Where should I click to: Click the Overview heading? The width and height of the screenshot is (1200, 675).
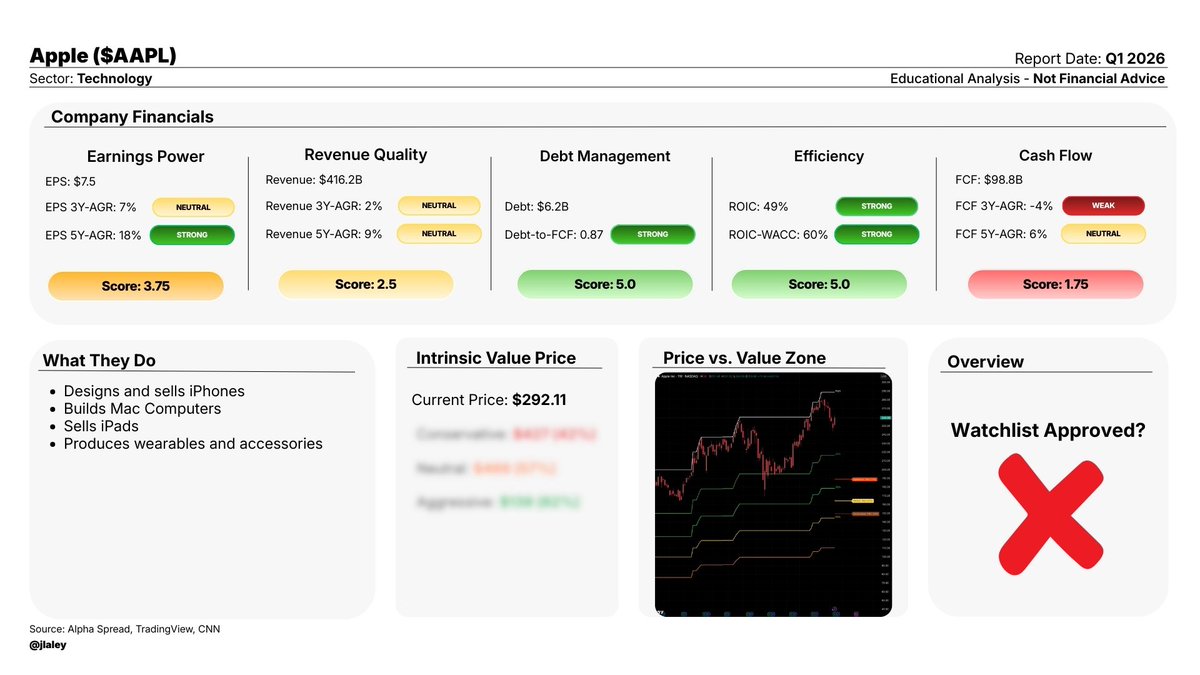coord(985,362)
